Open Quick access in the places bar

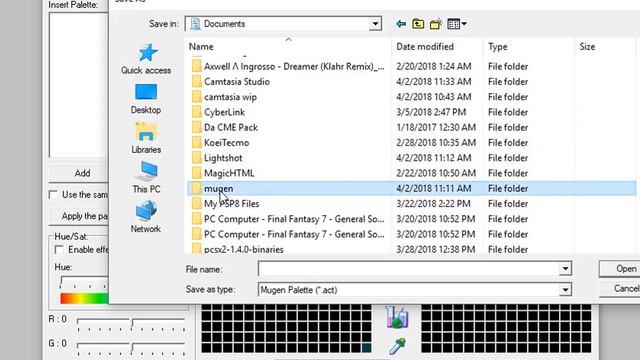[146, 59]
